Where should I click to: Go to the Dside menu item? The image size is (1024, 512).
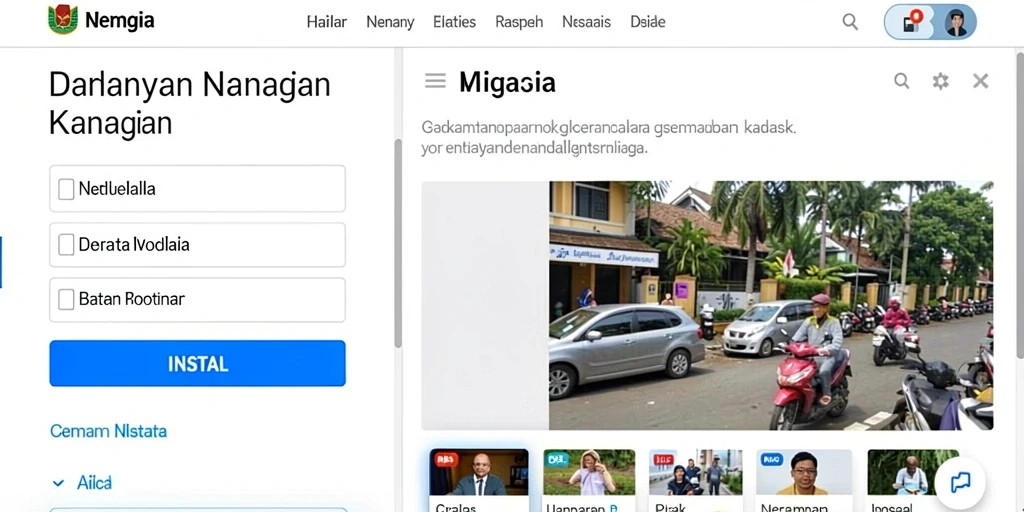coord(648,22)
